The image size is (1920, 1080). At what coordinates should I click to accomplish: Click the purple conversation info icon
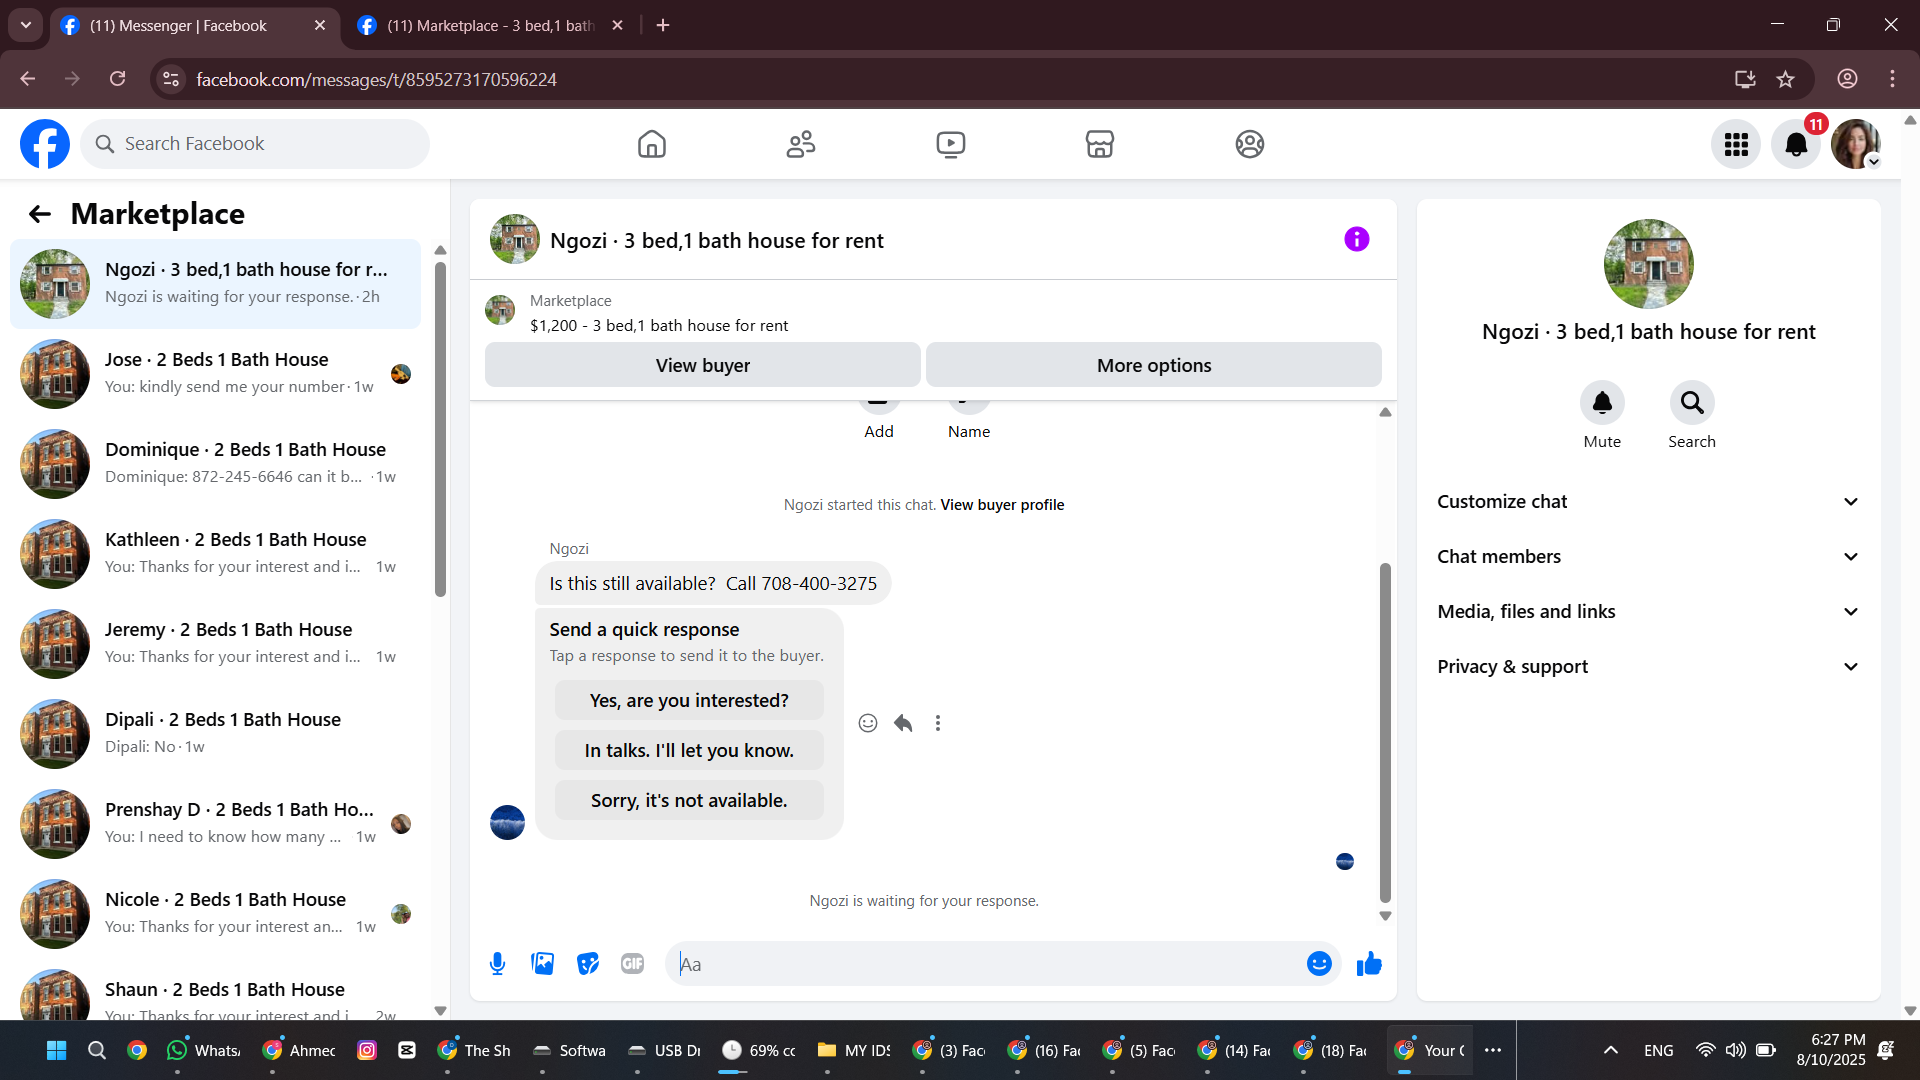pyautogui.click(x=1356, y=240)
